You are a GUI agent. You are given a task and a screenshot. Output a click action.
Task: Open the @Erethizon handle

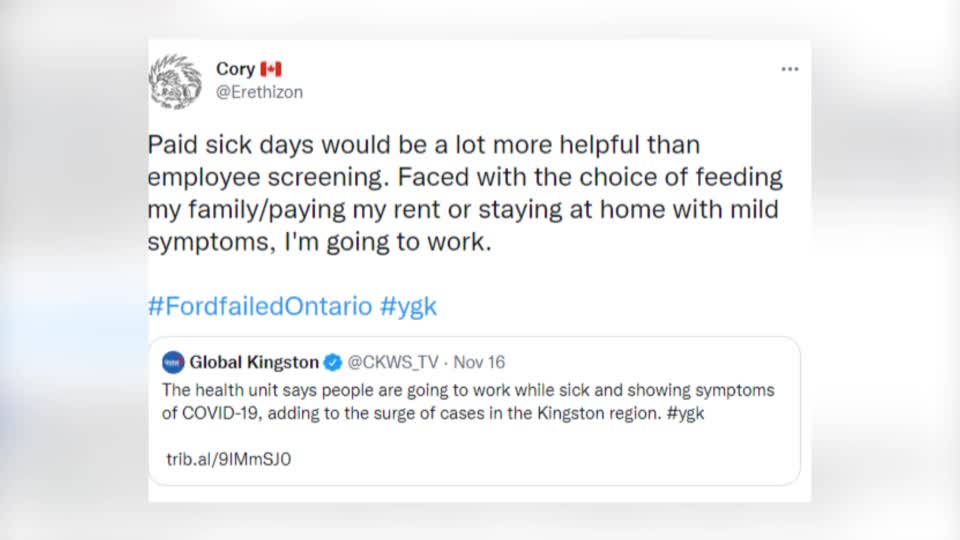[x=259, y=92]
